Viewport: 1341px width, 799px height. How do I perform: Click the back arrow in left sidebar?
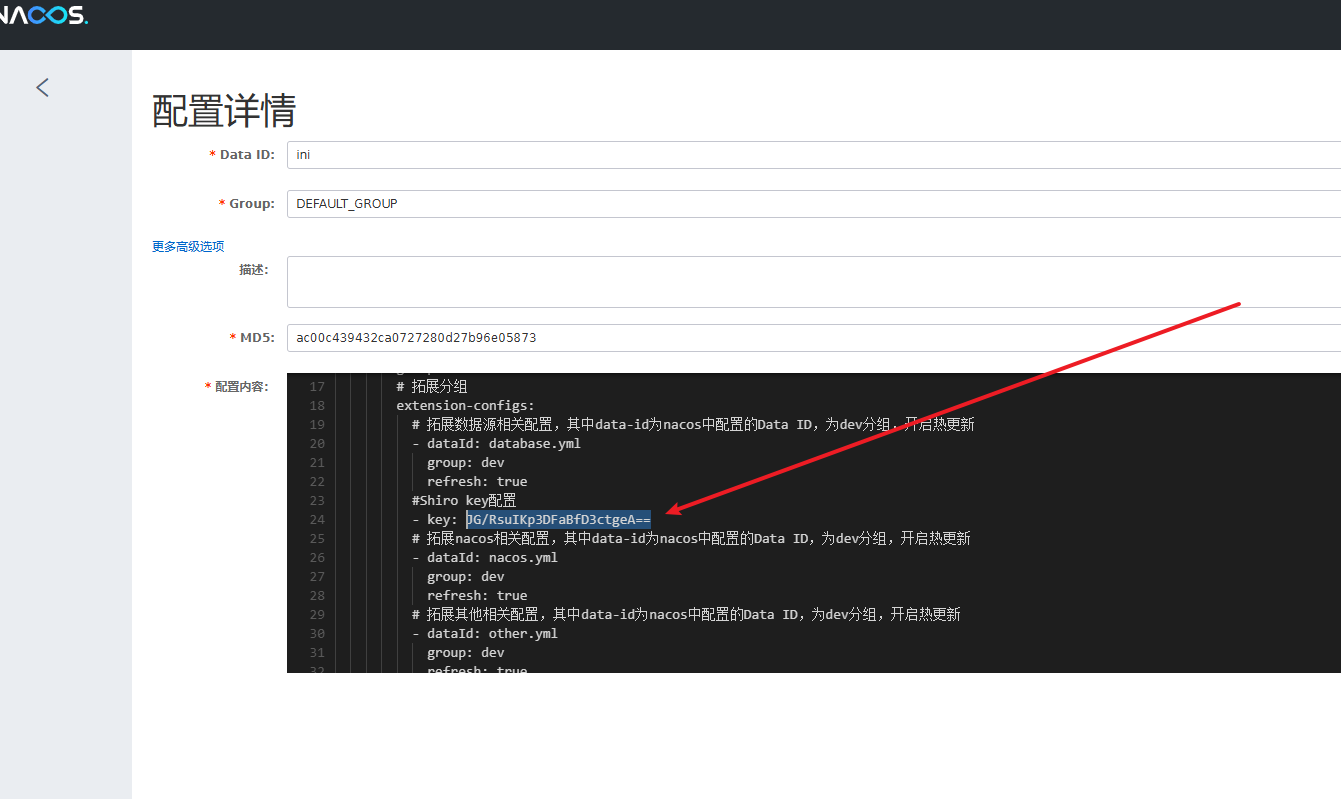(x=42, y=88)
